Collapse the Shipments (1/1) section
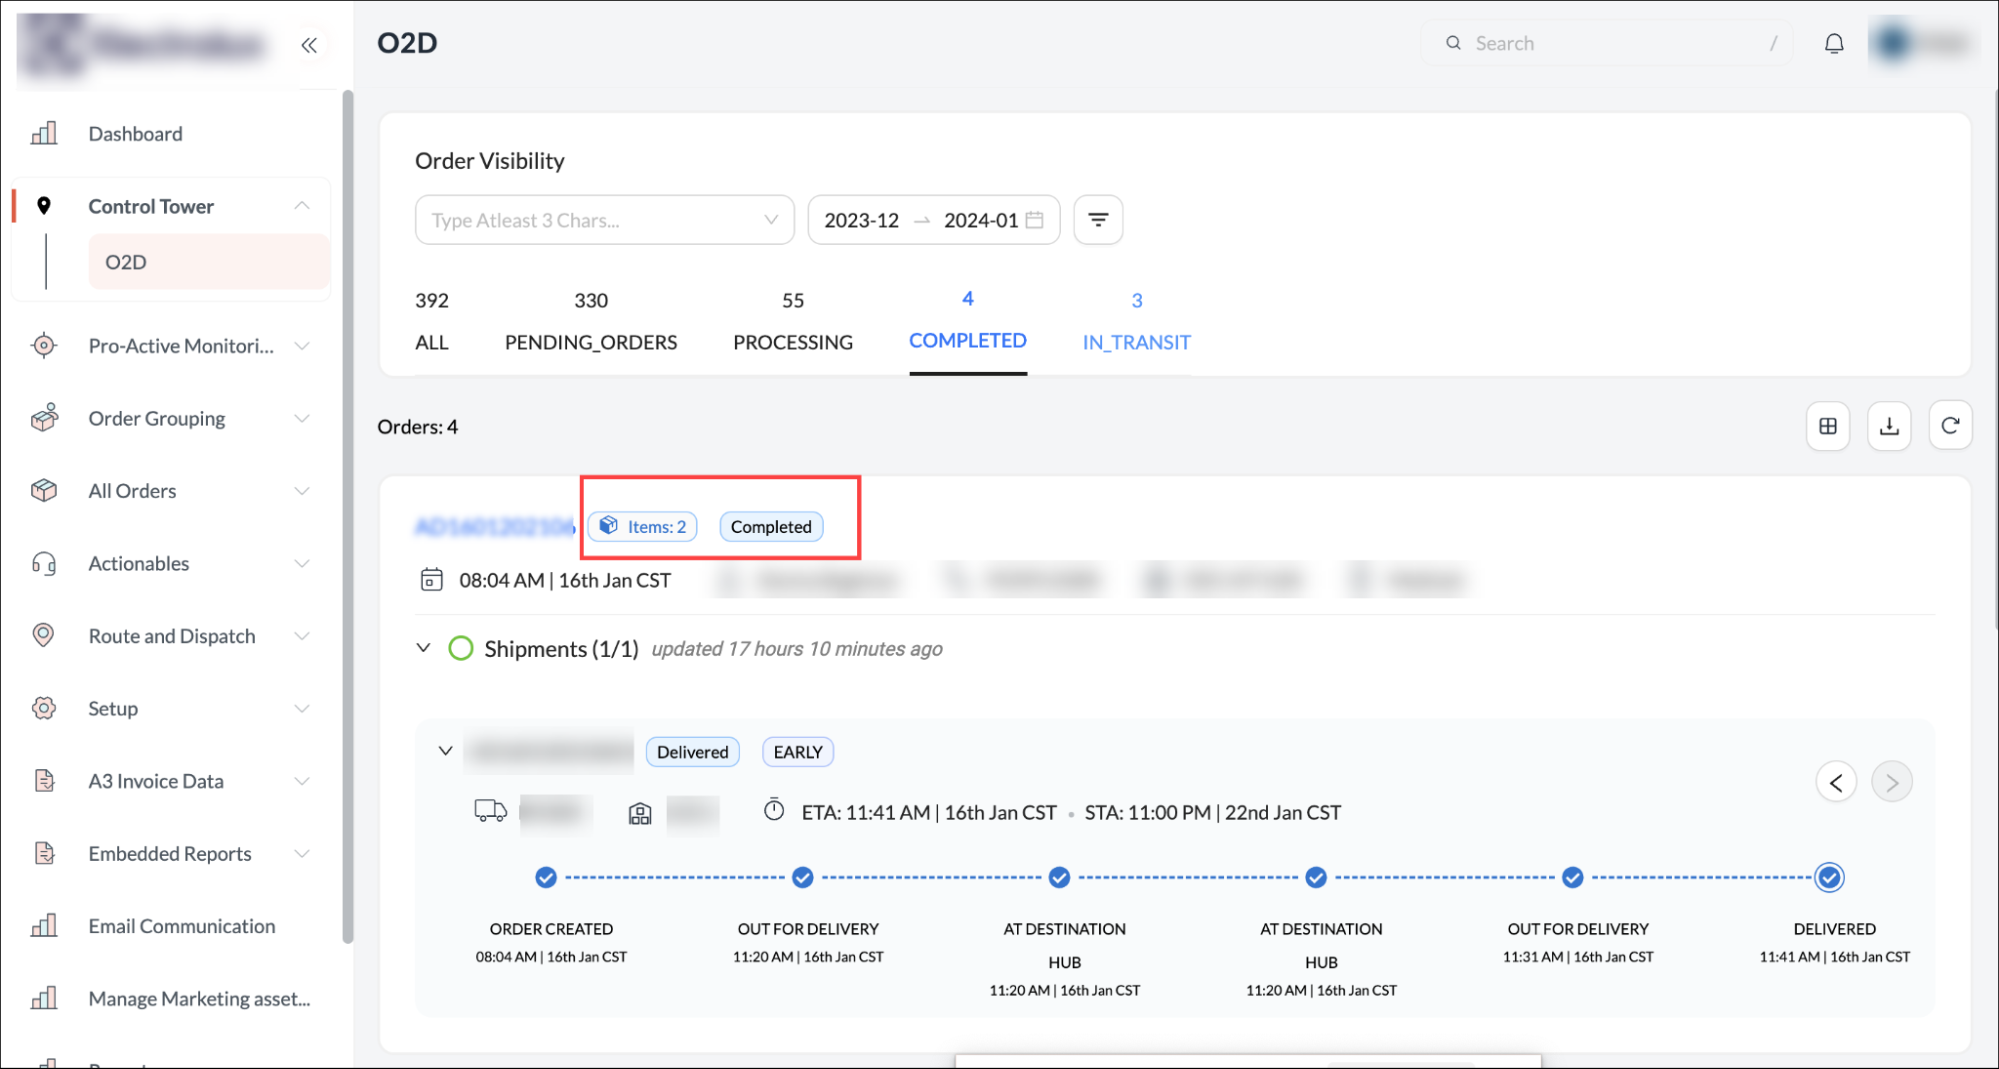The width and height of the screenshot is (1999, 1069). coord(424,648)
